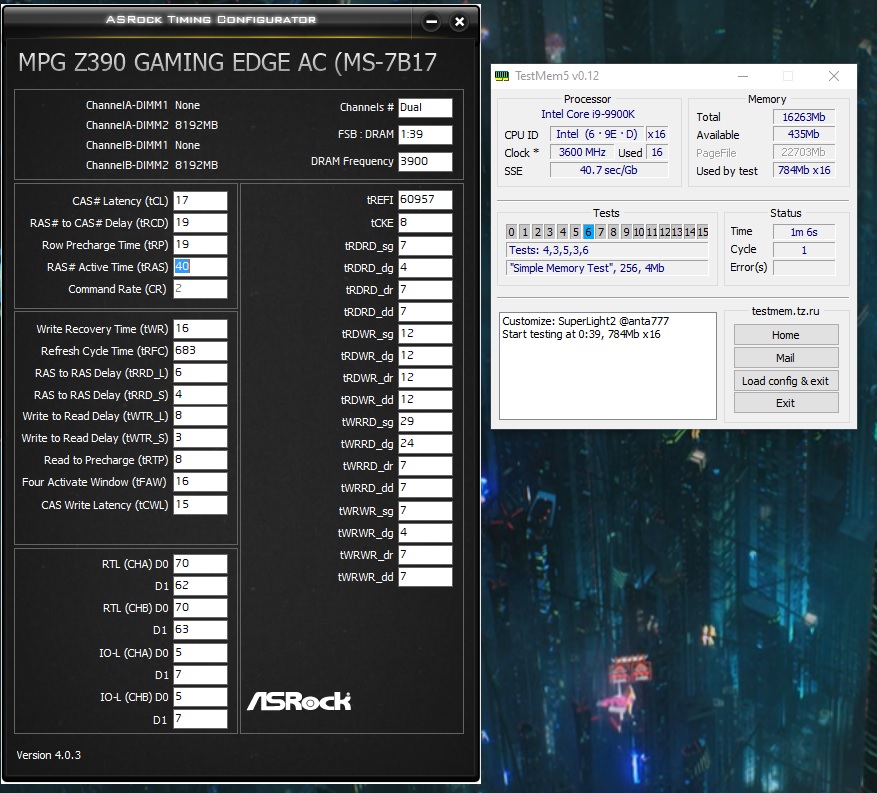Close the ASRock Timing Configurator window
877x793 pixels.
coord(459,22)
